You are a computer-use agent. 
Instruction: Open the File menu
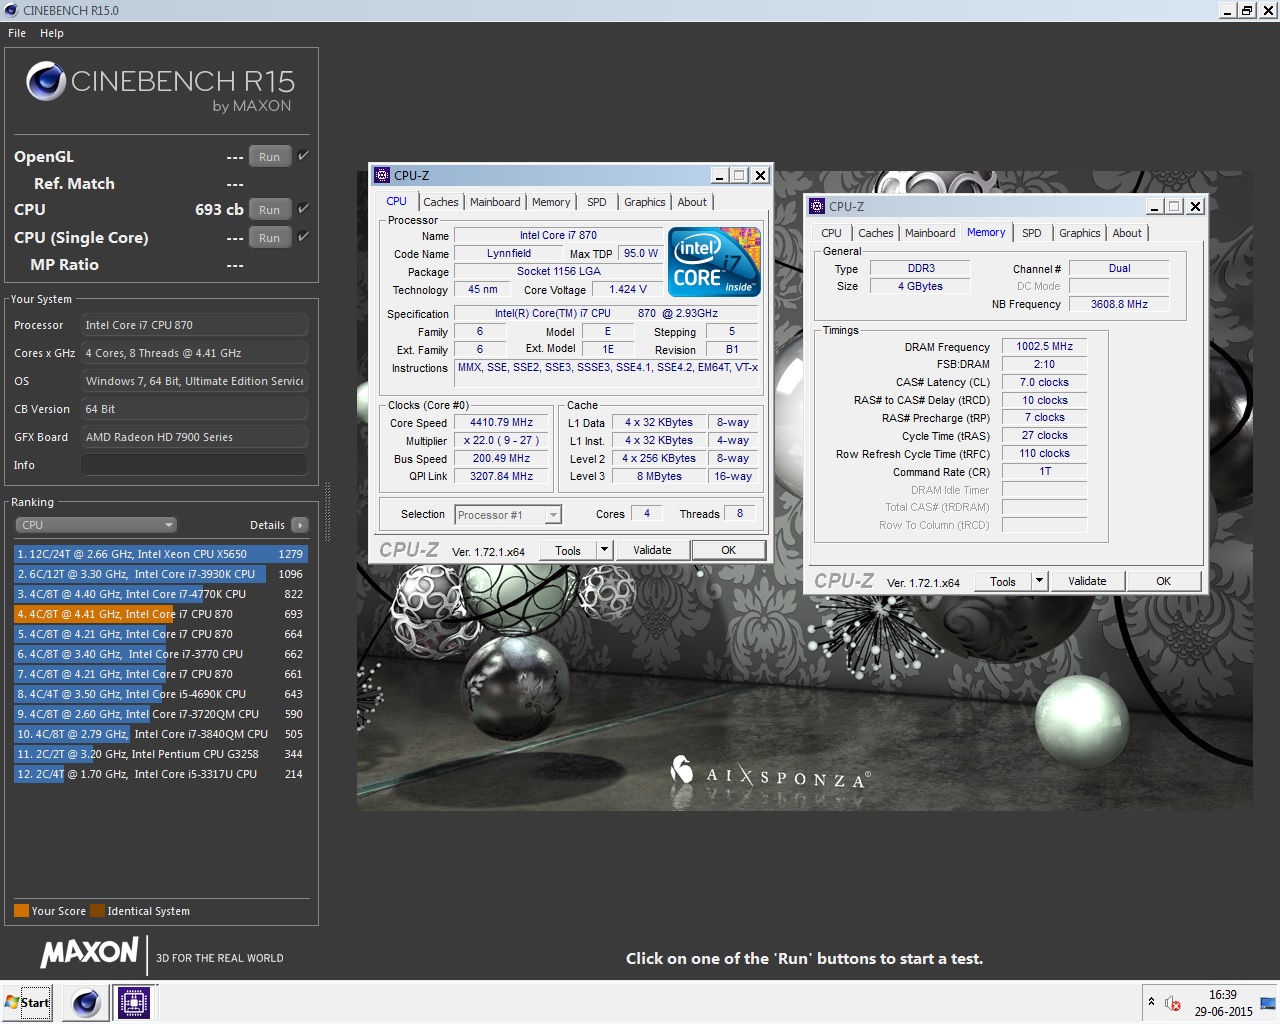pos(17,33)
